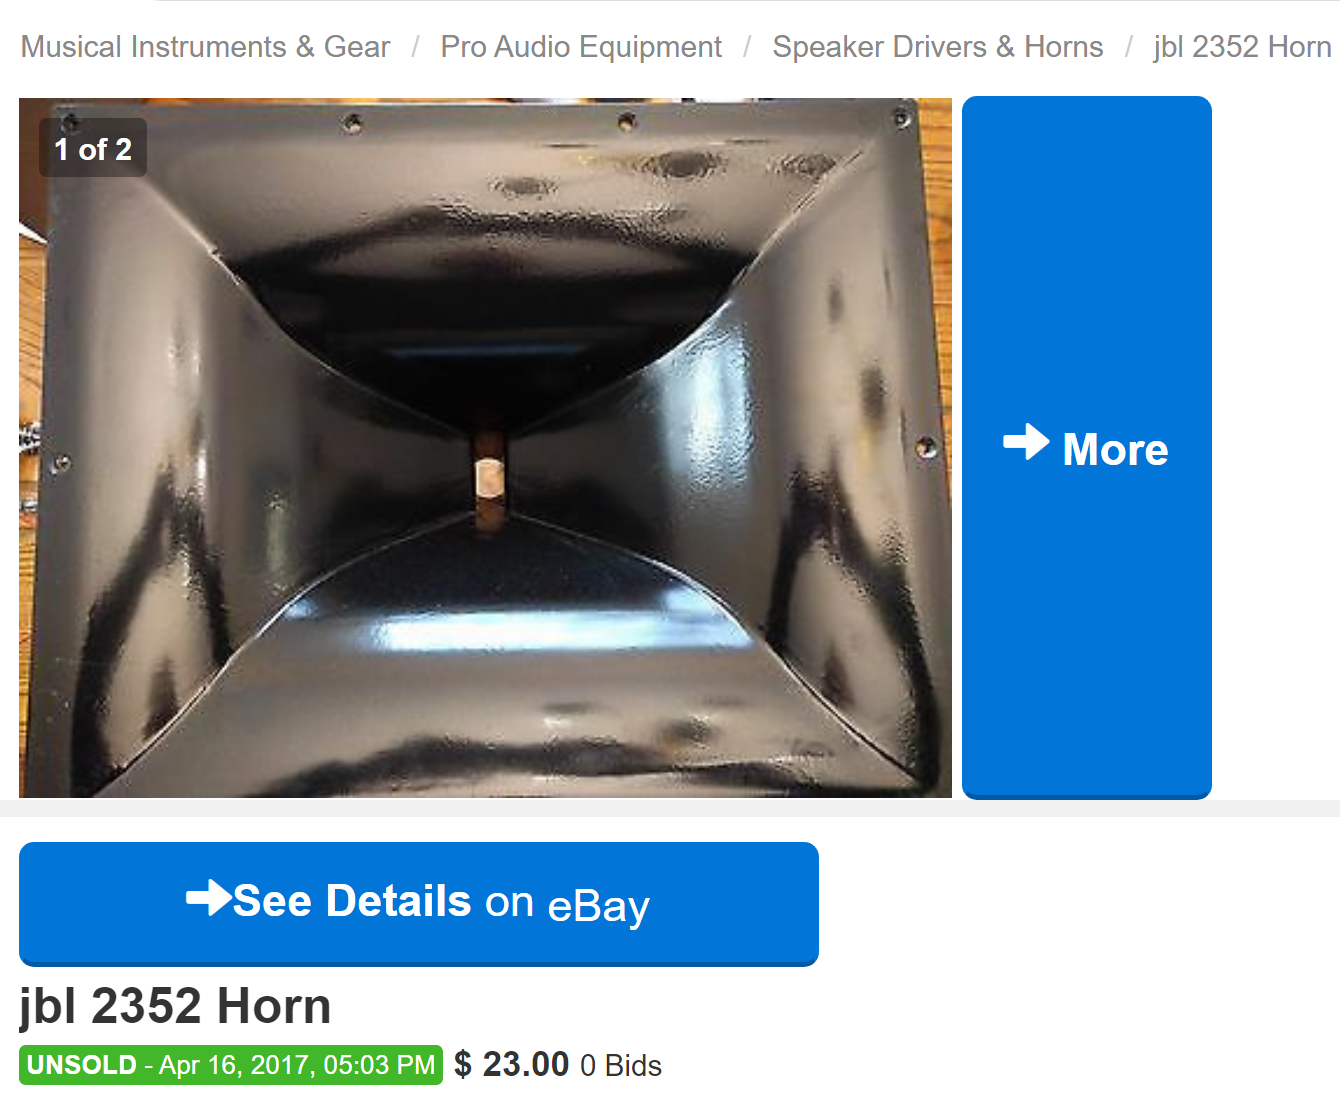The width and height of the screenshot is (1340, 1093).
Task: Click the More button beside the photo
Action: point(1087,447)
